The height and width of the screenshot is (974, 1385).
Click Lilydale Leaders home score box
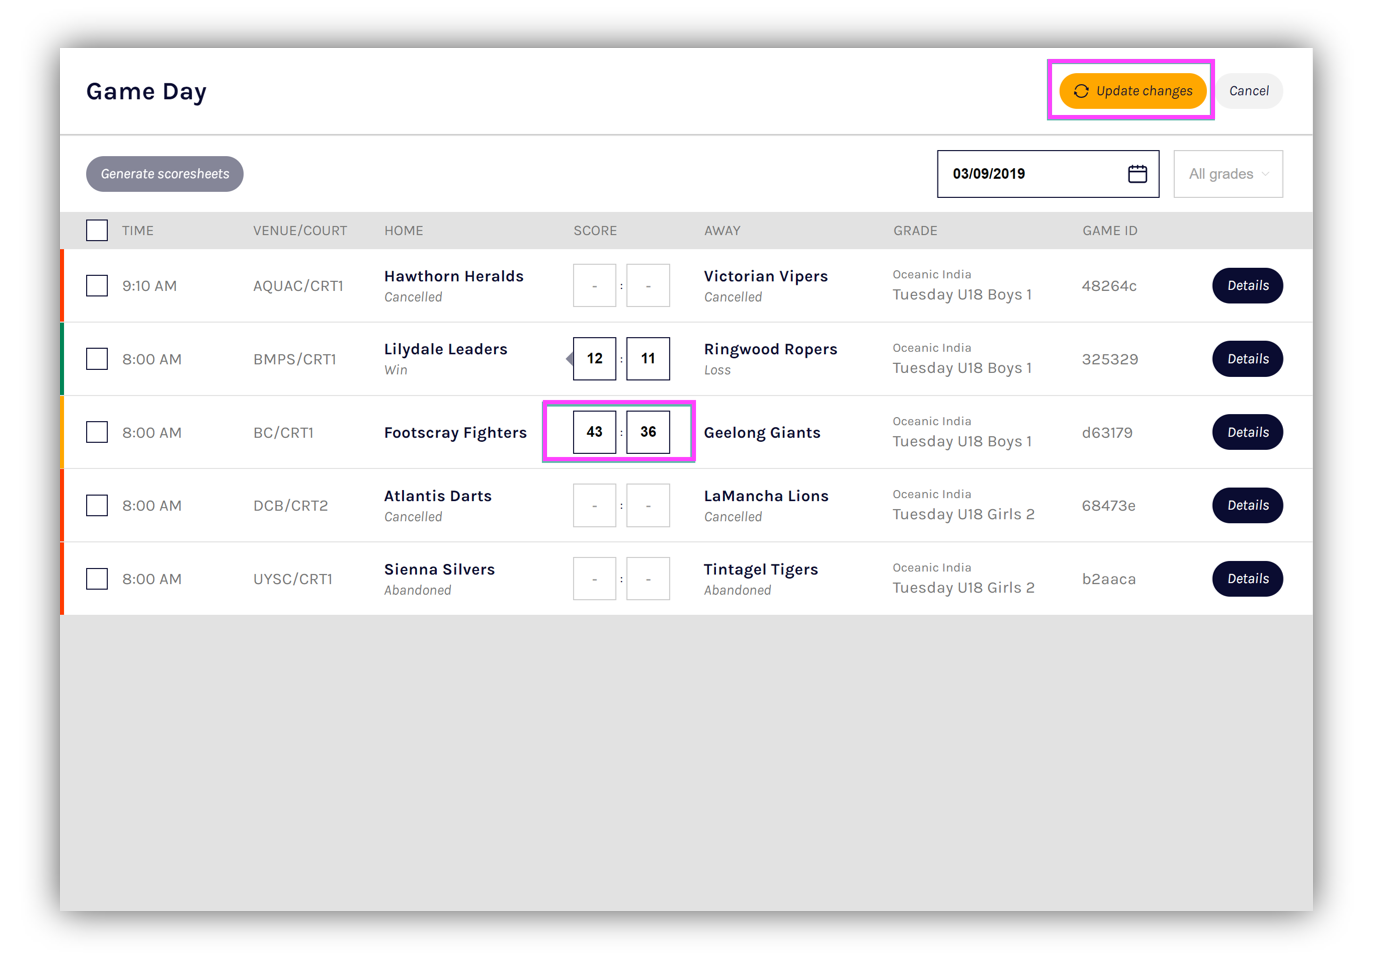(594, 359)
